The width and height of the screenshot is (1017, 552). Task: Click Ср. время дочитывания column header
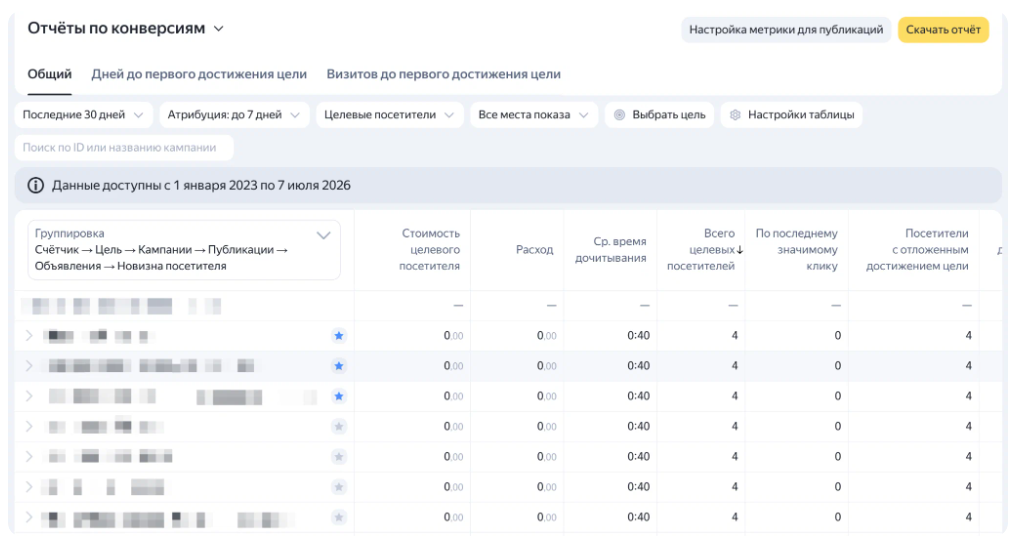pos(610,250)
